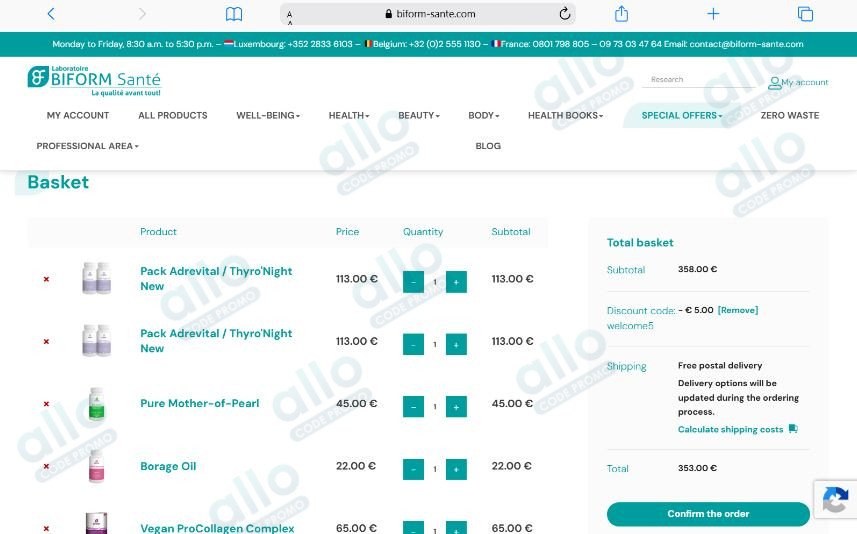Viewport: 857px width, 534px height.
Task: Expand the BEAUTY dropdown menu
Action: [419, 115]
